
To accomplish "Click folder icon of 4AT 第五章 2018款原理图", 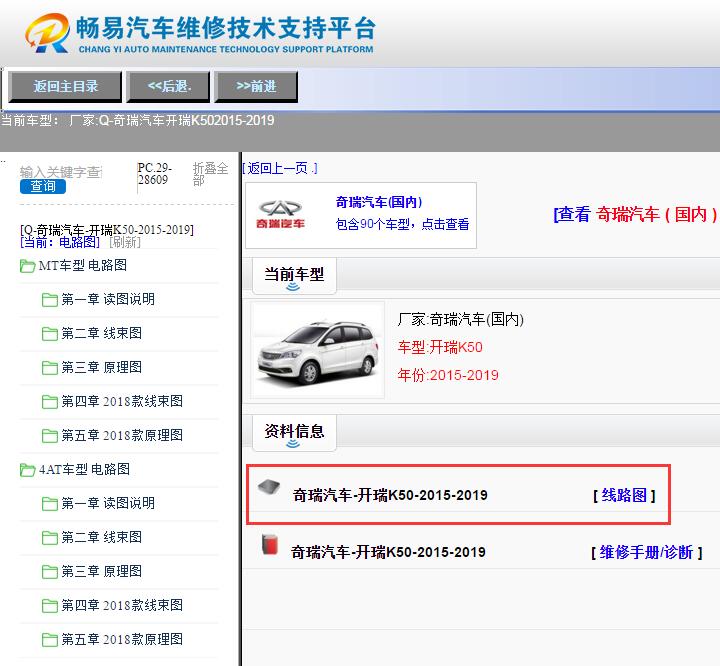I will click(x=50, y=640).
